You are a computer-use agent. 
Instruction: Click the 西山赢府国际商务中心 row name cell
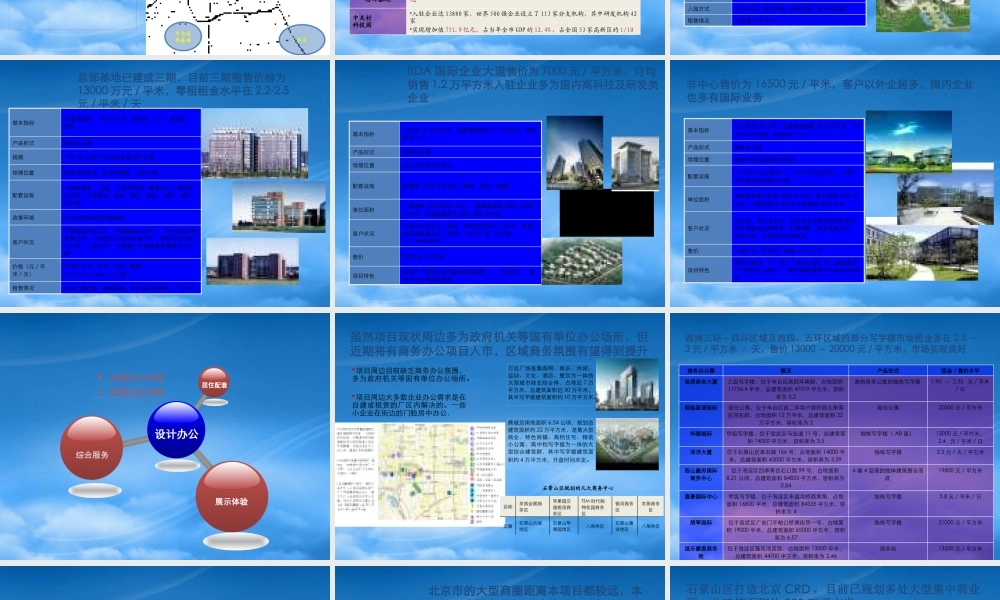tap(701, 477)
